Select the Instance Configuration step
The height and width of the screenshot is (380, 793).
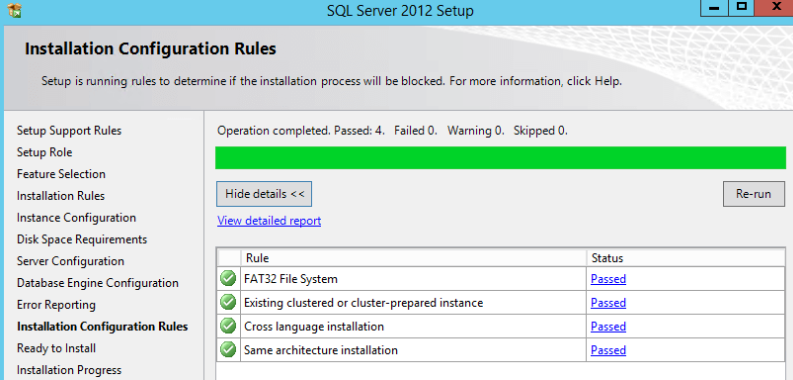coord(76,218)
